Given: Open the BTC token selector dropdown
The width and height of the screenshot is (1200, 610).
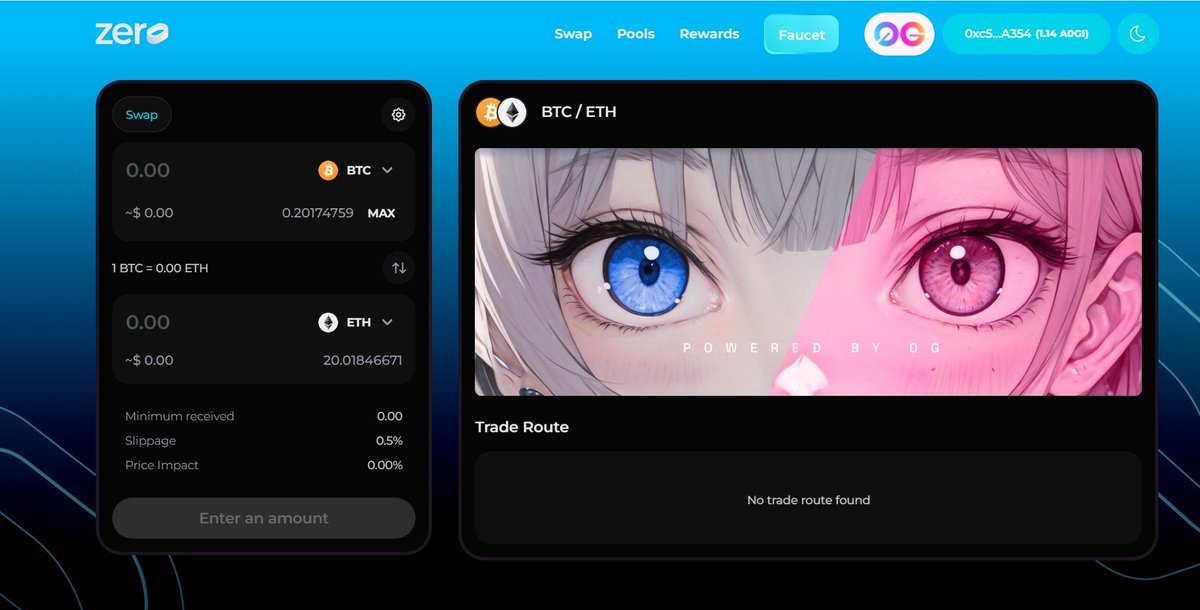Looking at the screenshot, I should pos(357,170).
